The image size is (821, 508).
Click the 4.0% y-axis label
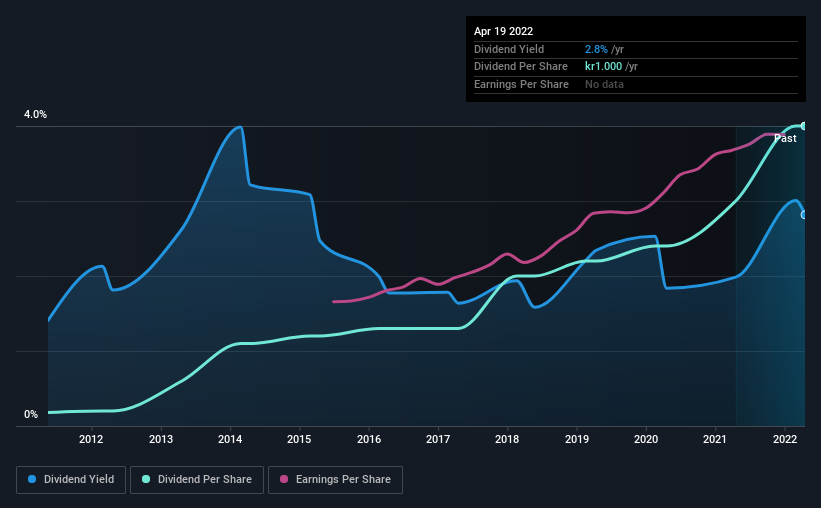(x=35, y=114)
